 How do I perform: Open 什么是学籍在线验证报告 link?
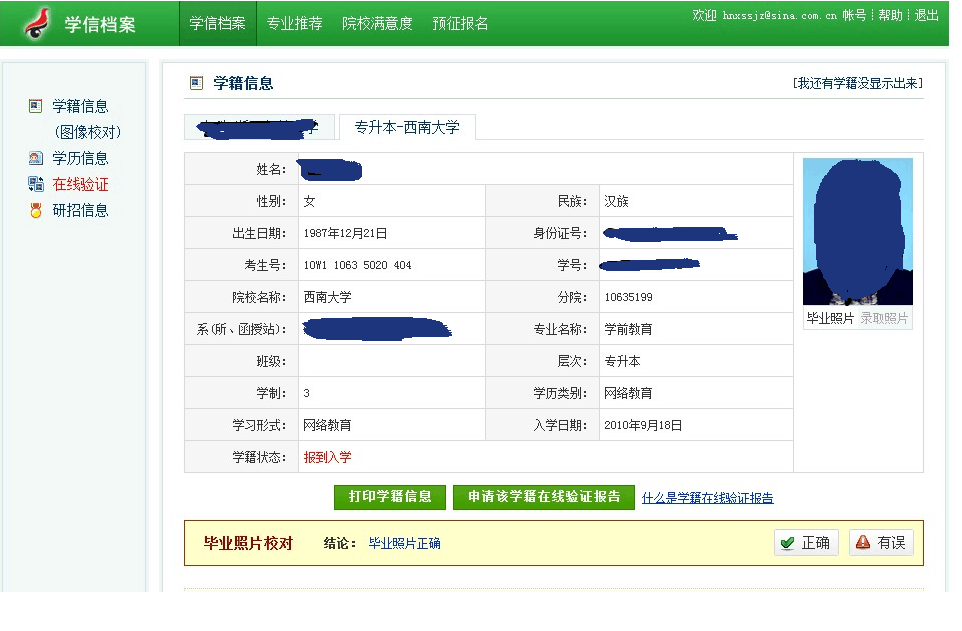[707, 498]
